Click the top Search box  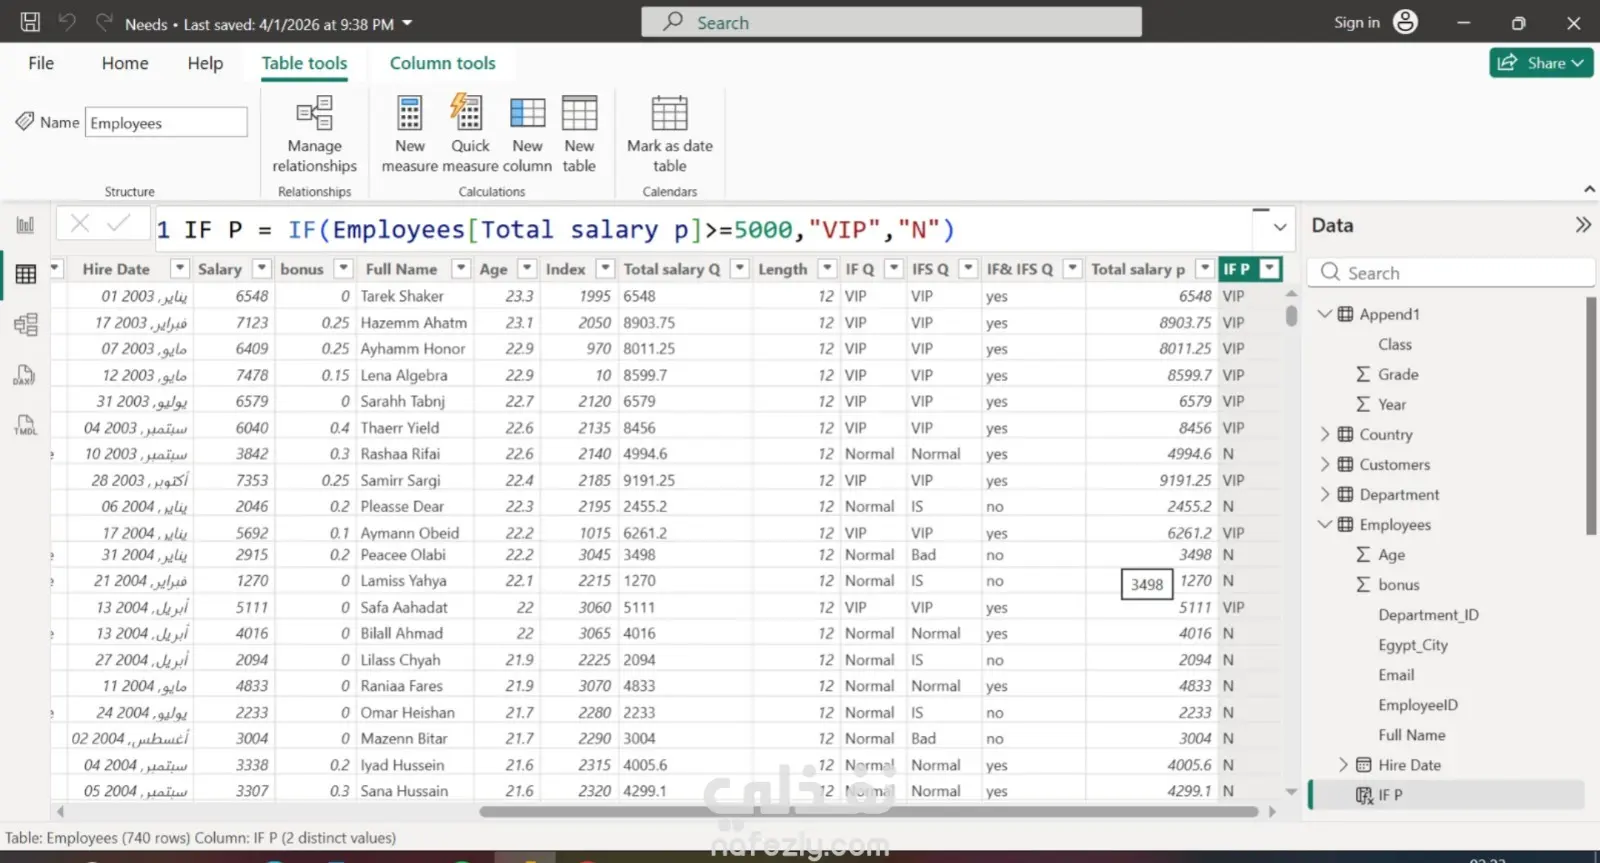(x=891, y=22)
